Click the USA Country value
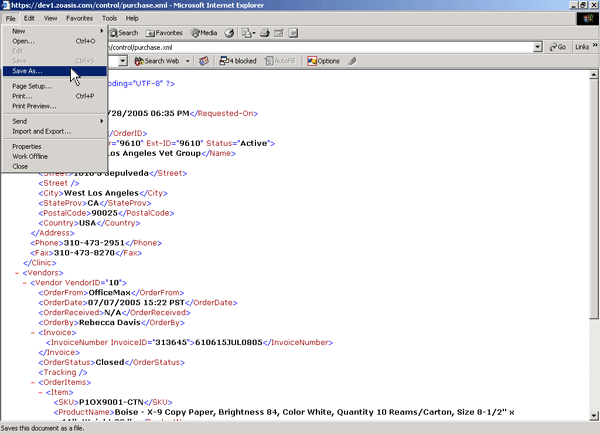Viewport: 600px width, 434px height. [87, 223]
